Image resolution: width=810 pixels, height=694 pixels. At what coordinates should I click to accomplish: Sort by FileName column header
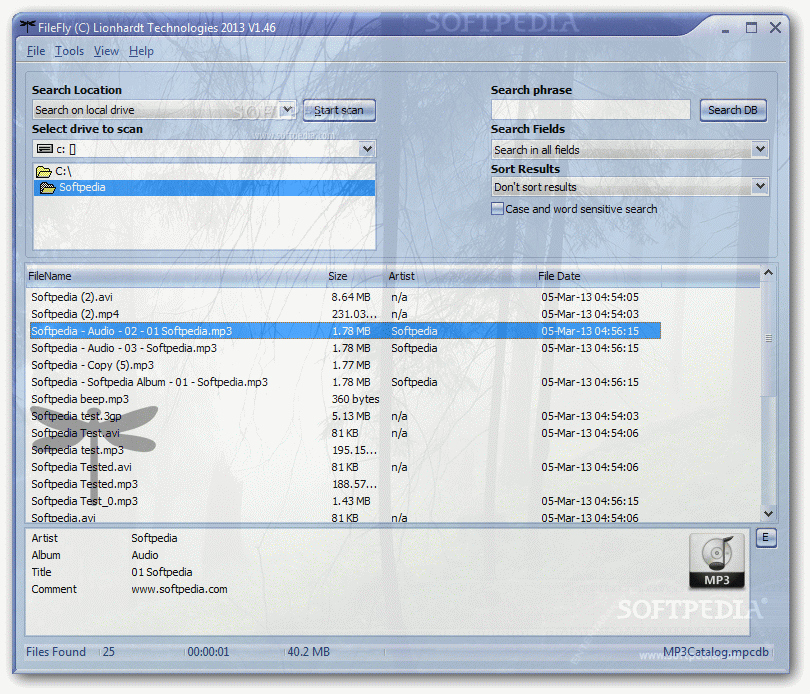click(176, 276)
